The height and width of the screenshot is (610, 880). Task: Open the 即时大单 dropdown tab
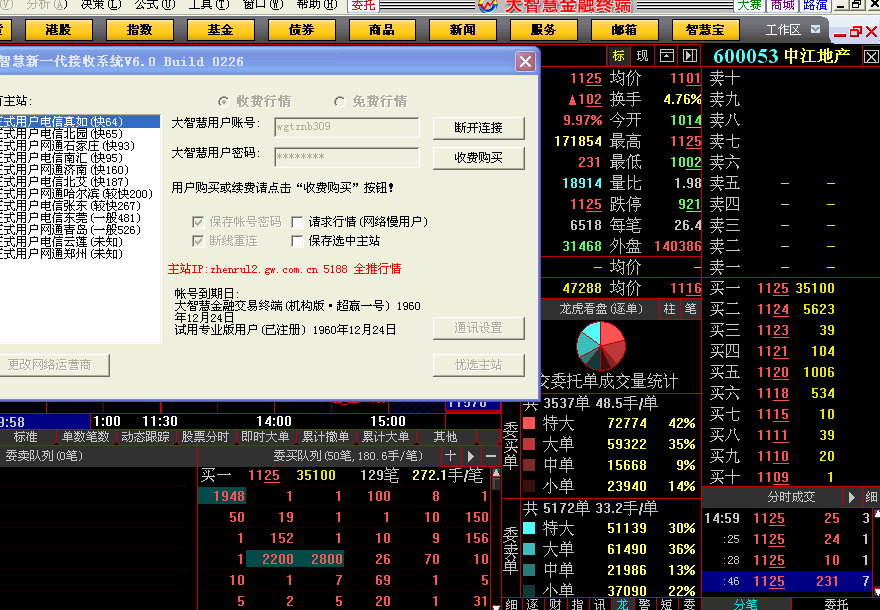(265, 437)
